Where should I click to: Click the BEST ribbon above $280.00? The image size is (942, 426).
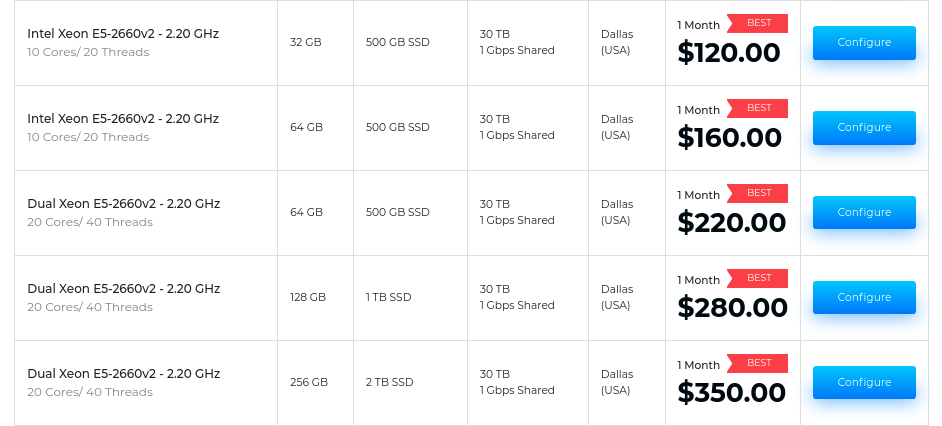point(758,278)
